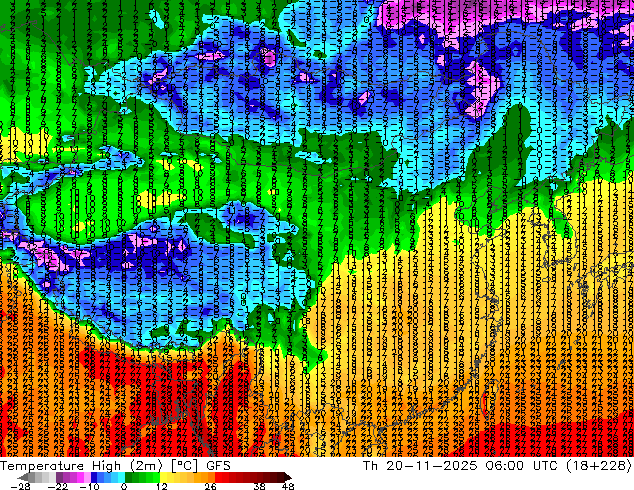The image size is (634, 490).
Task: Click the dark maroon right arrow end of legend
Action: 287,477
